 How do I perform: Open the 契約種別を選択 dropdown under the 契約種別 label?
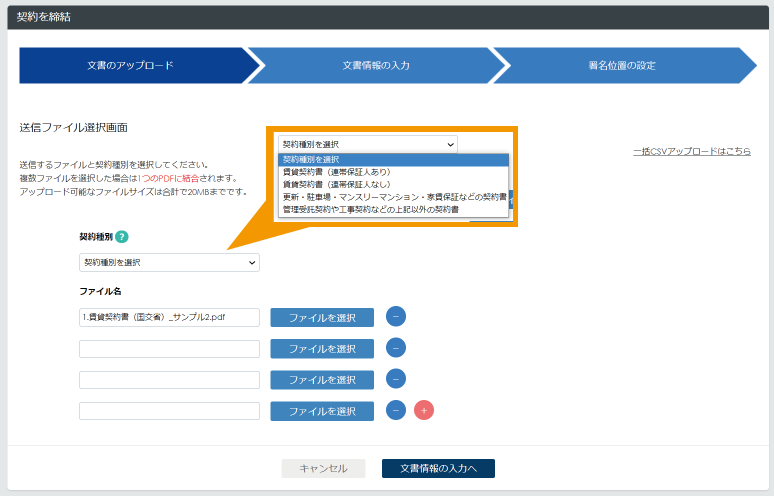(169, 263)
